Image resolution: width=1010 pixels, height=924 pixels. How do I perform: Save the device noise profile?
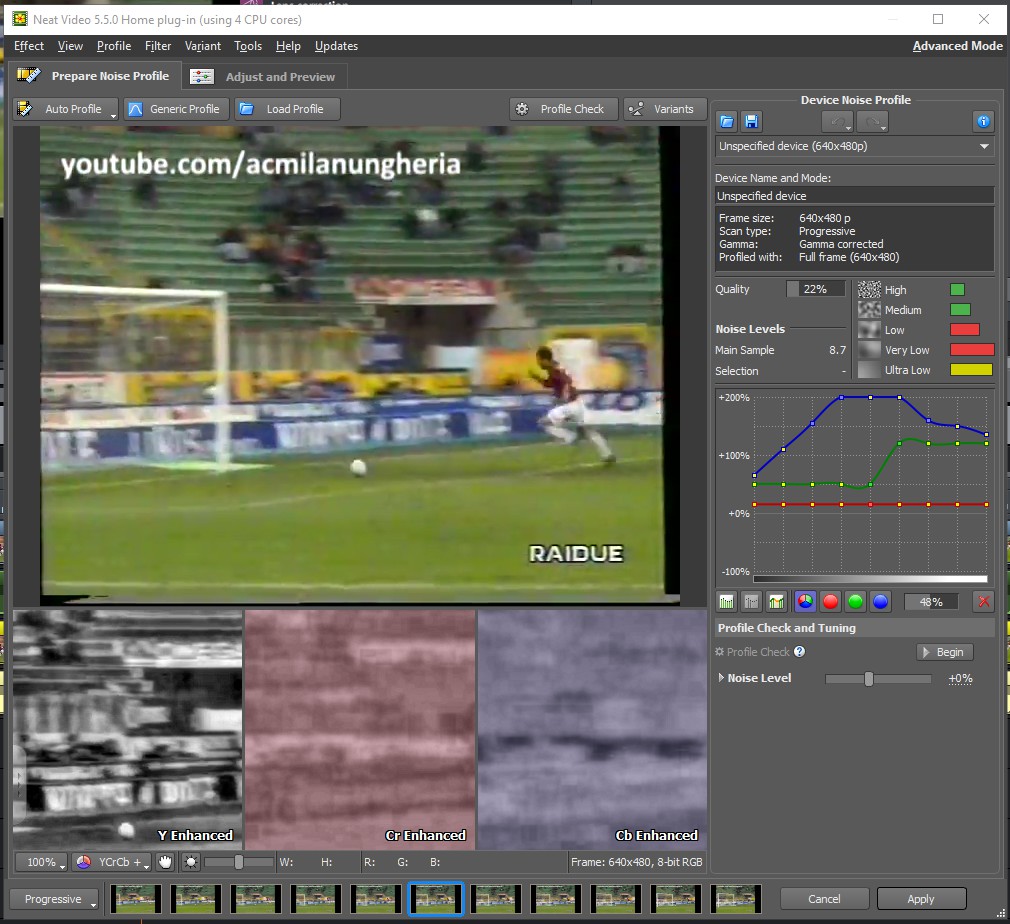(751, 121)
